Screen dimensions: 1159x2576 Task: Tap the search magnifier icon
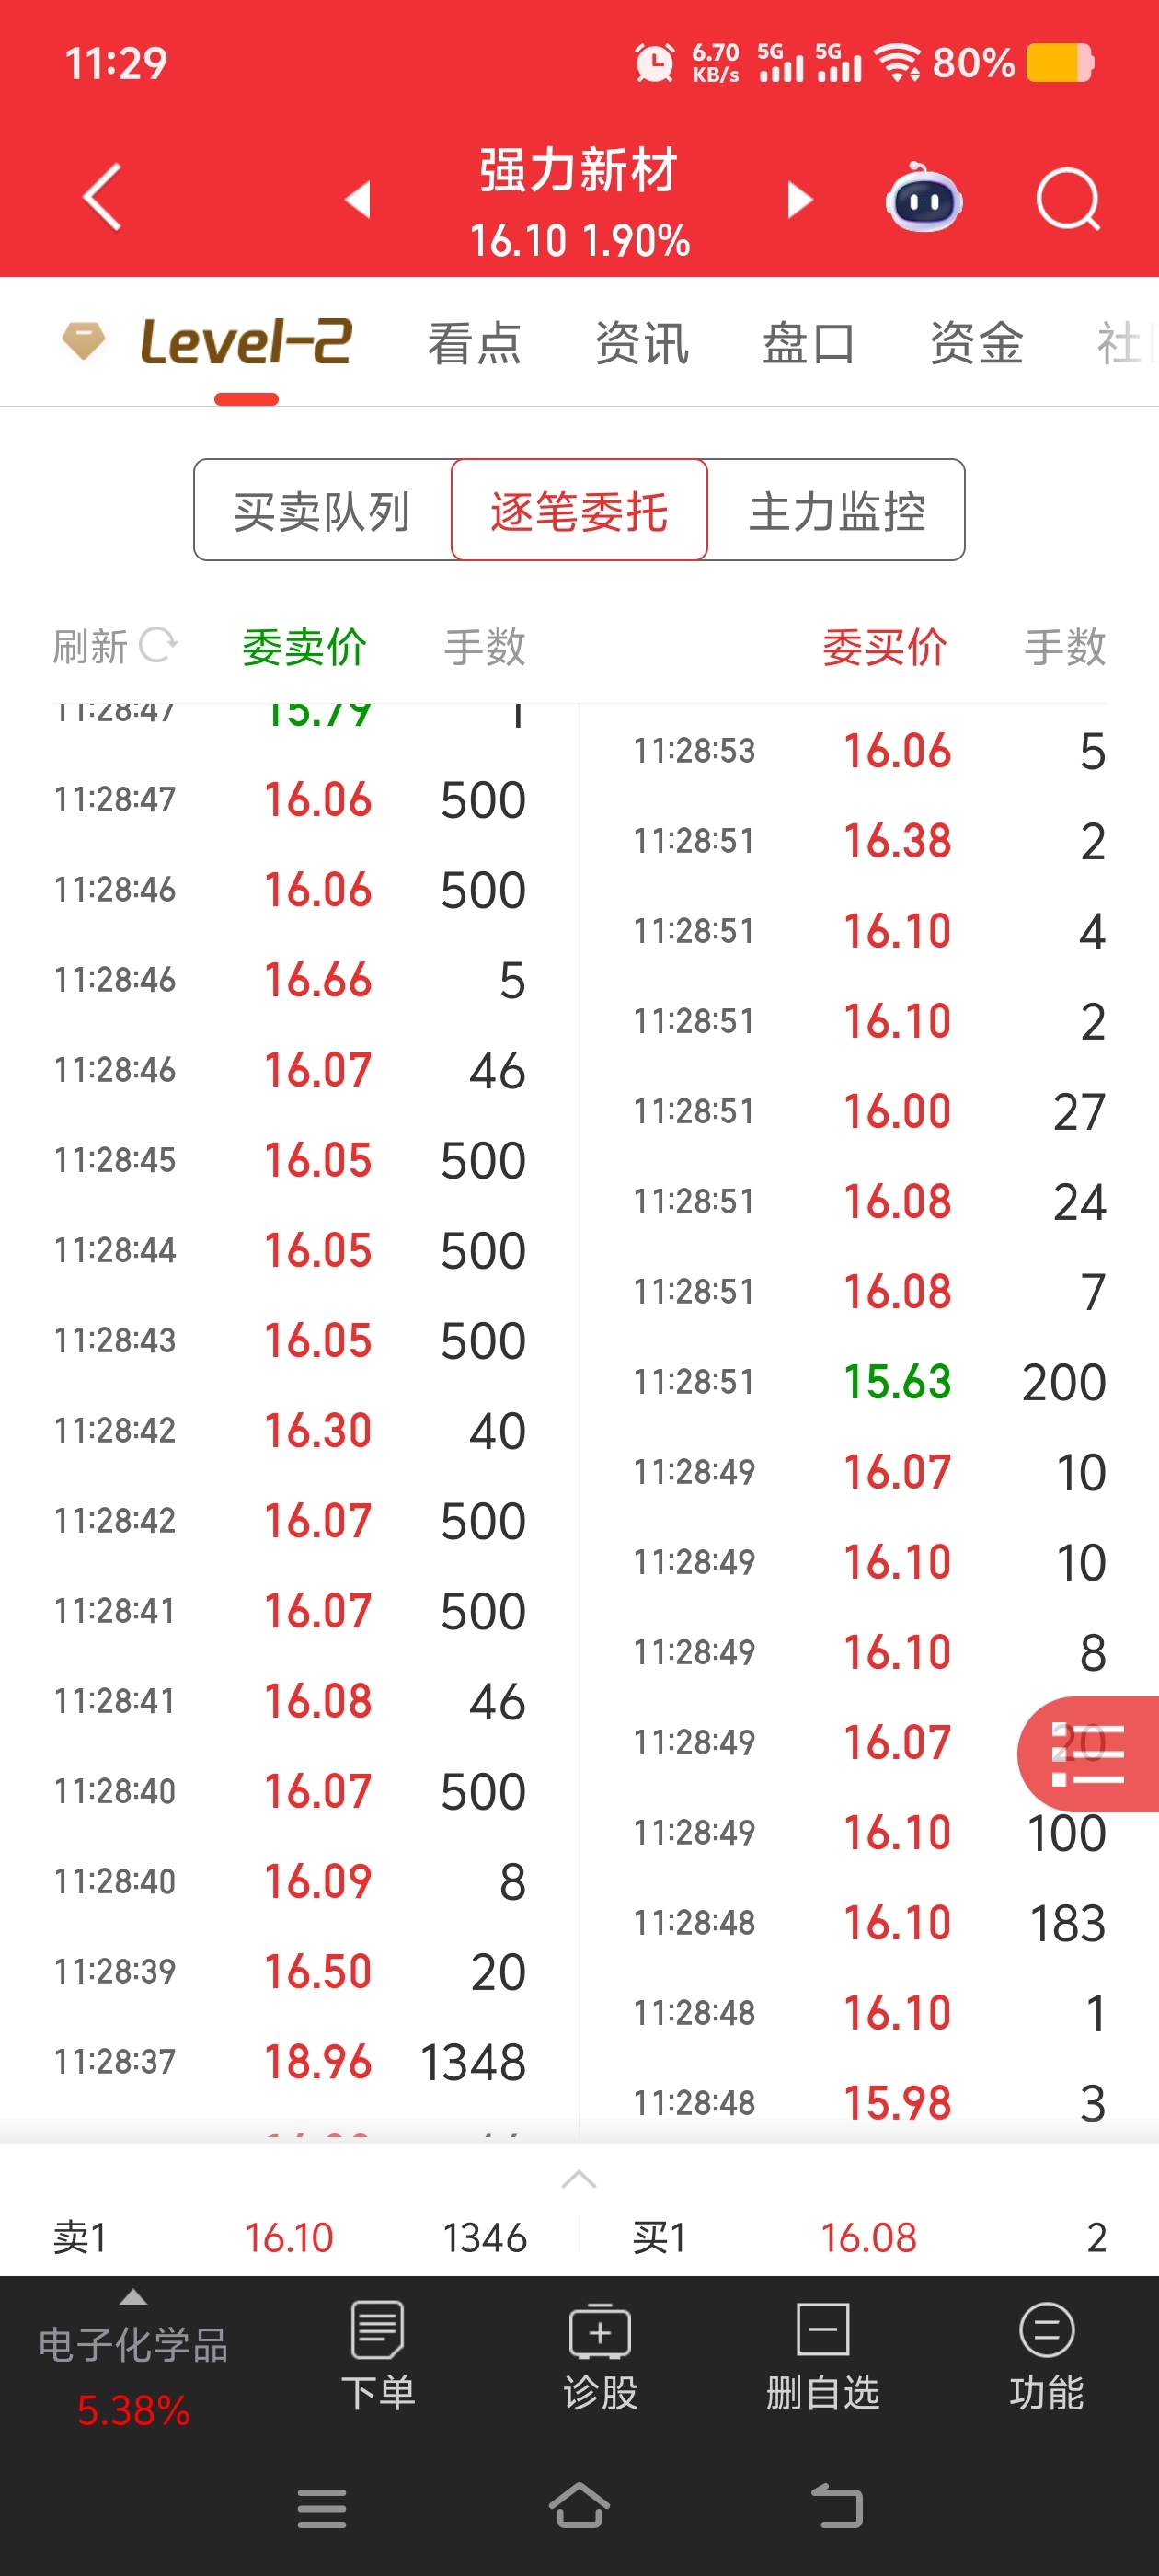click(x=1067, y=199)
